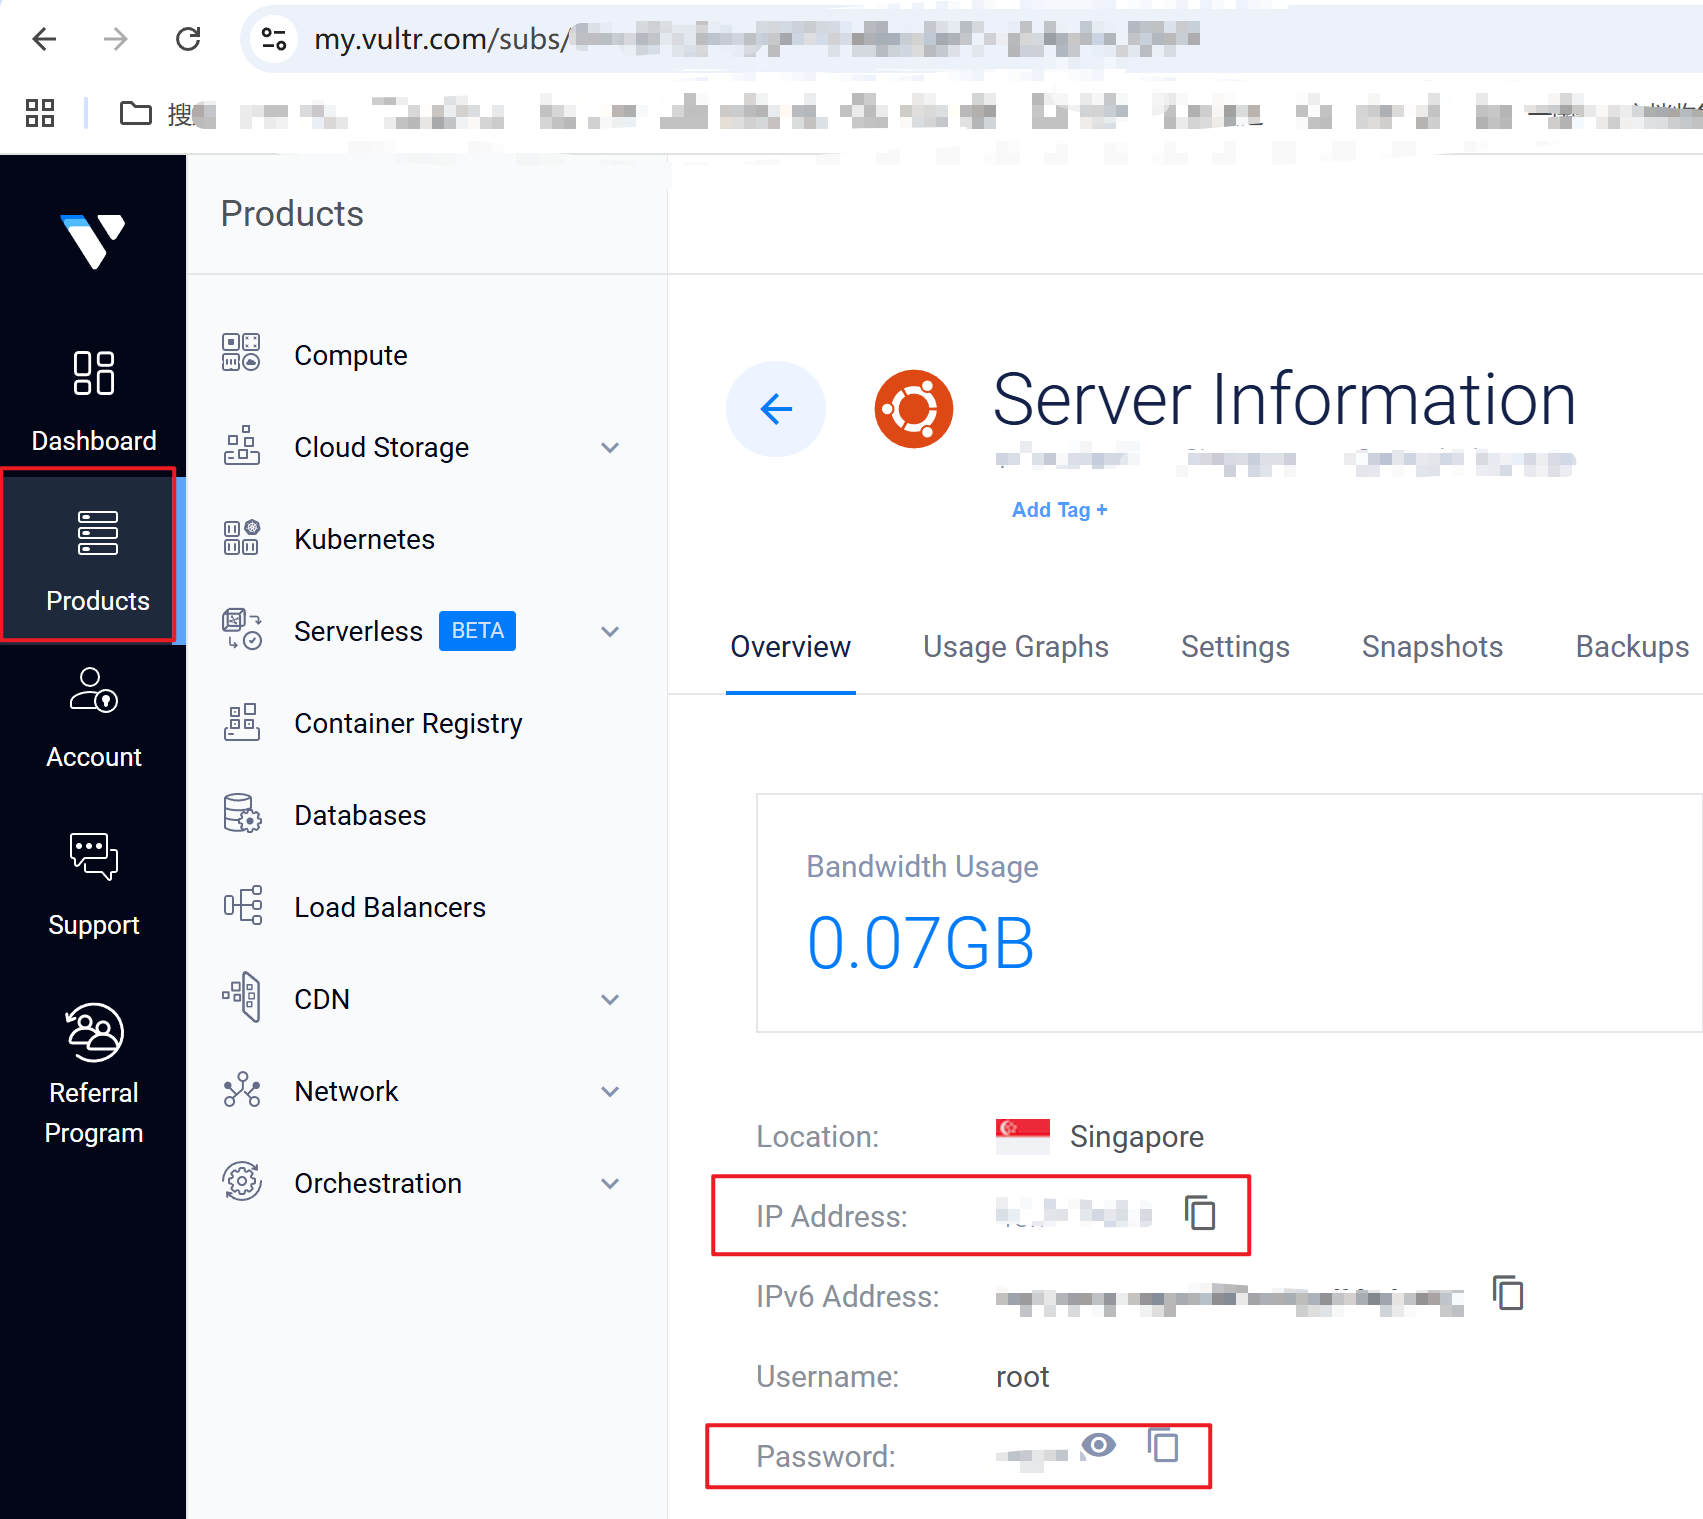Image resolution: width=1703 pixels, height=1519 pixels.
Task: Reveal password using the eye icon
Action: coord(1098,1445)
